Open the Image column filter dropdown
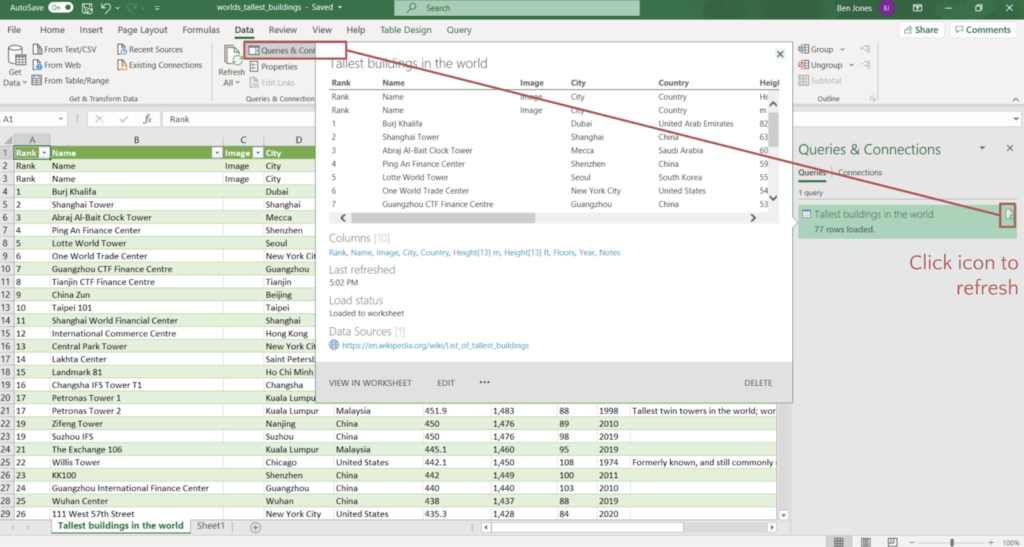 click(x=258, y=153)
